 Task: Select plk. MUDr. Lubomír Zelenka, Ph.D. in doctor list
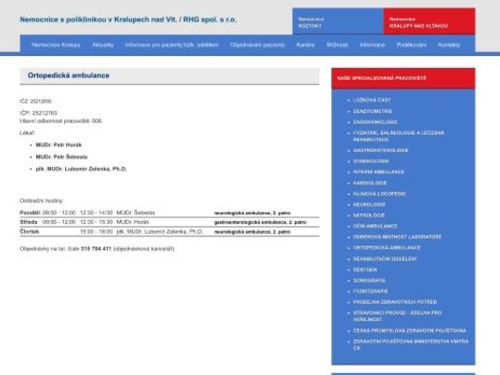[81, 169]
